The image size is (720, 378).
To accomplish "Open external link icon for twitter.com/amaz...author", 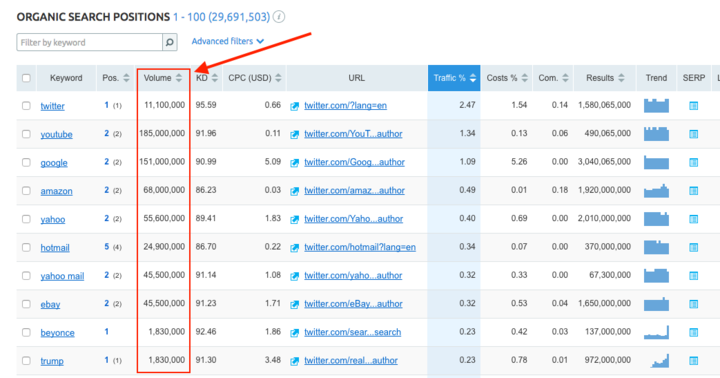I will click(294, 191).
